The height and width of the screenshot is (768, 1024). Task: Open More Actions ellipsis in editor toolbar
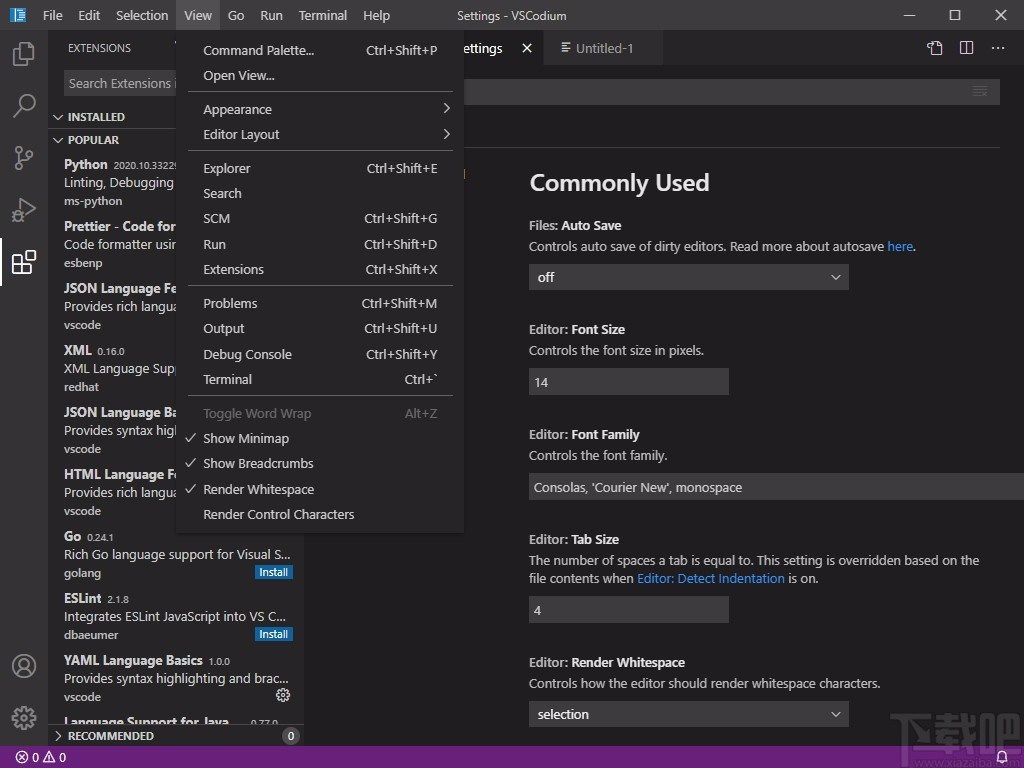(x=997, y=47)
